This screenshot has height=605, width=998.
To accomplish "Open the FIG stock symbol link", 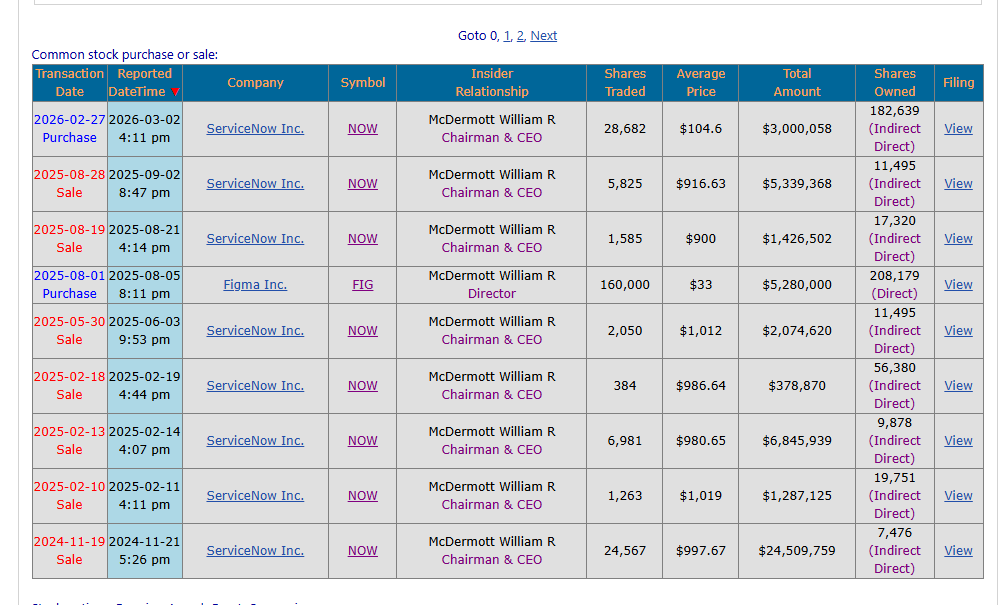I will [362, 284].
